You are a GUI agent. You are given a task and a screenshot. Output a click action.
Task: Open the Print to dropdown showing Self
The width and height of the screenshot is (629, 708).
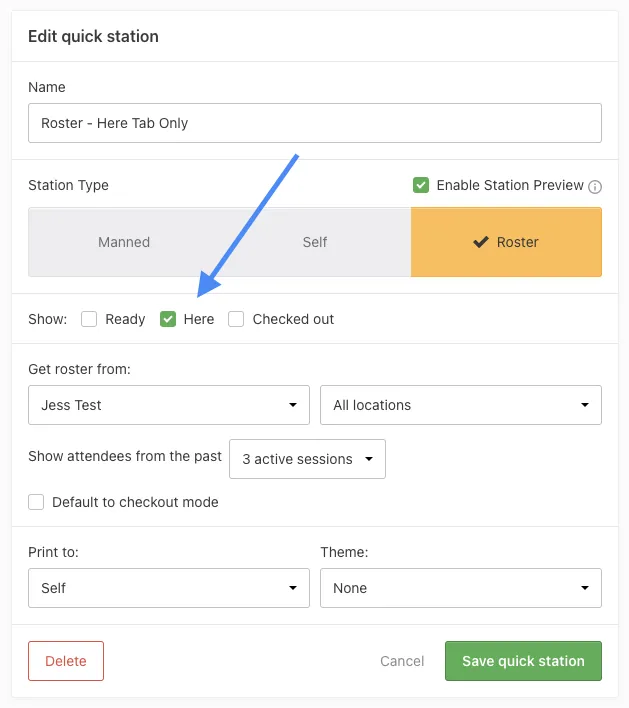tap(168, 588)
